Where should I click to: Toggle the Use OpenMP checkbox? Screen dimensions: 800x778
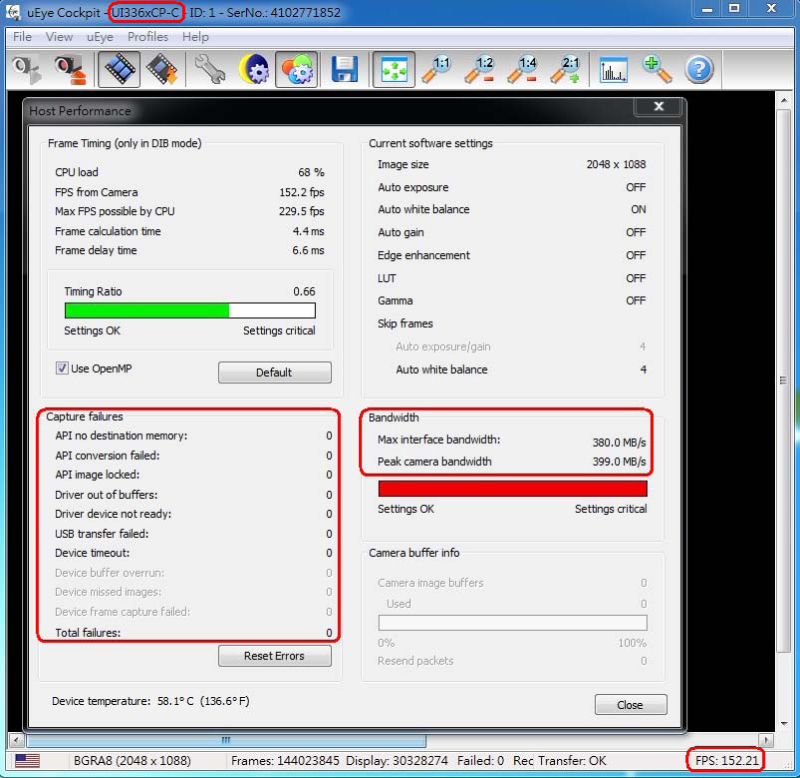(62, 368)
